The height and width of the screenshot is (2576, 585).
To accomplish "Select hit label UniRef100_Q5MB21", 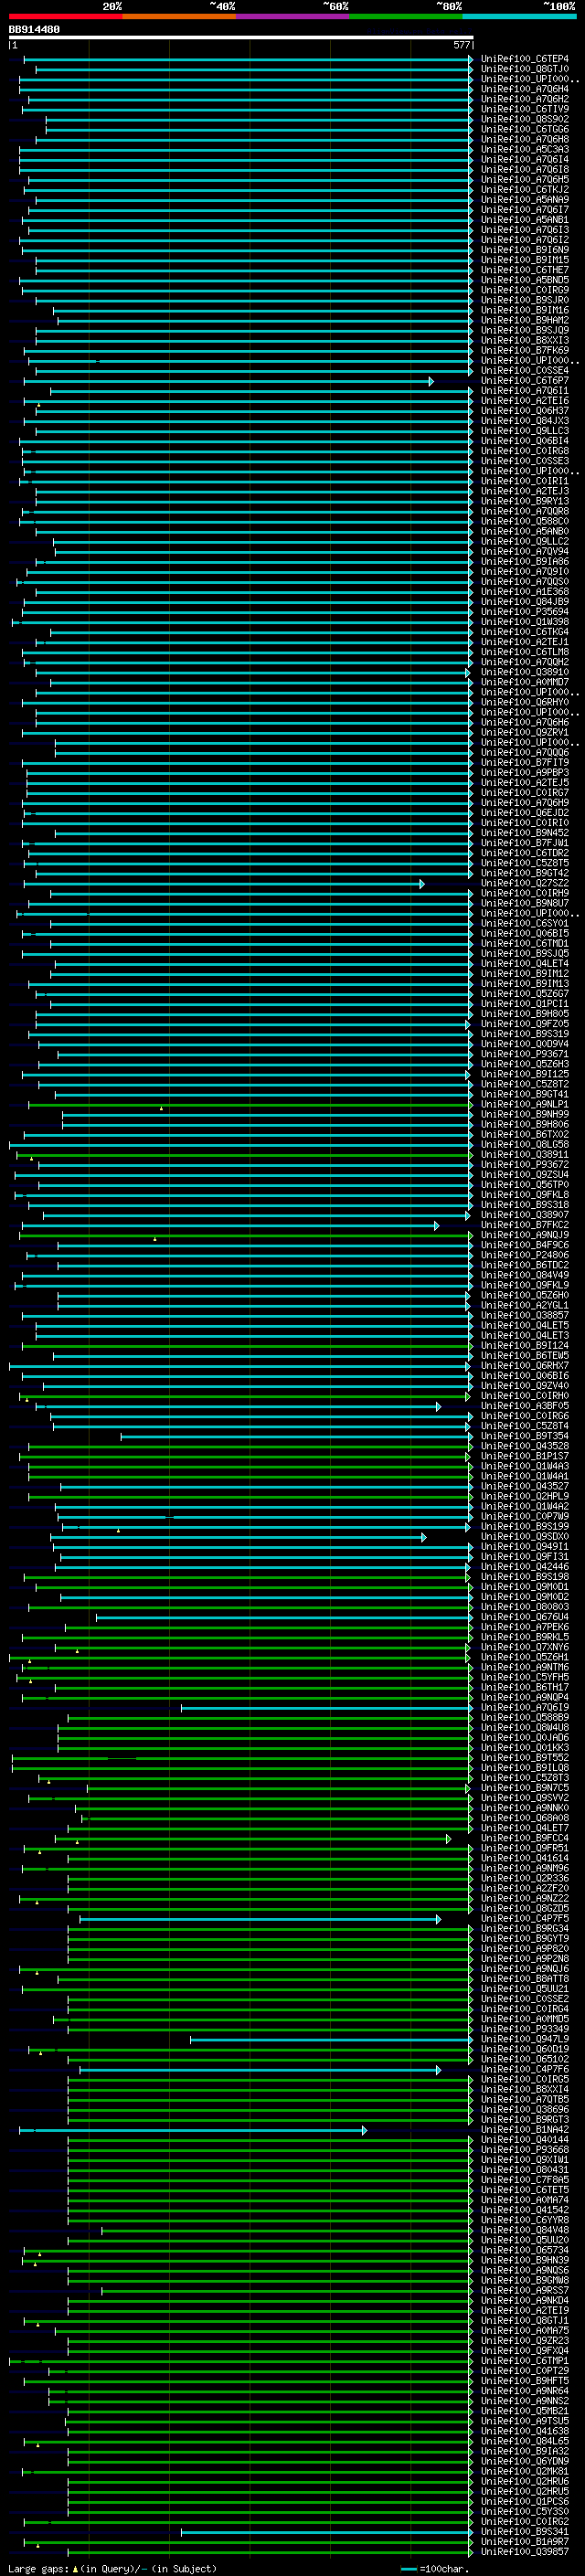I will (x=524, y=2411).
